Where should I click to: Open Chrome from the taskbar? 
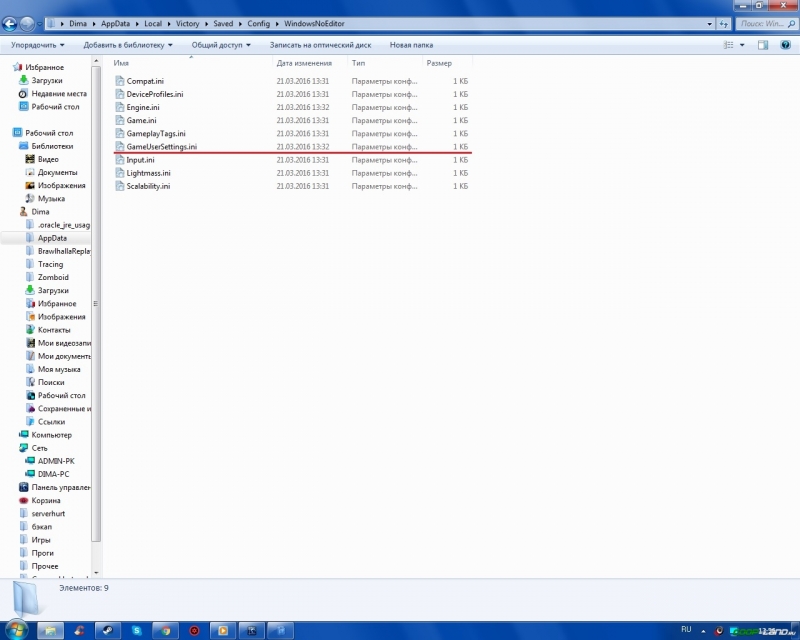pyautogui.click(x=165, y=631)
